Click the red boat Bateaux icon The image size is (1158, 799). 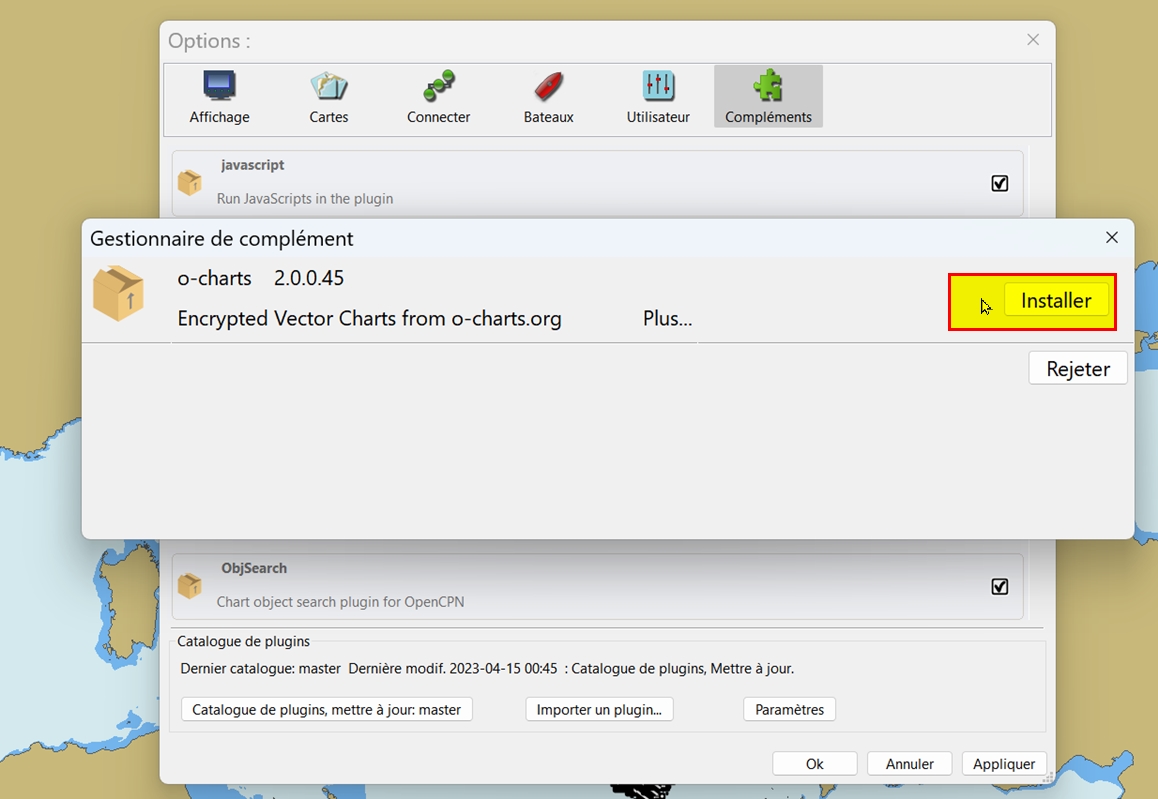point(549,86)
